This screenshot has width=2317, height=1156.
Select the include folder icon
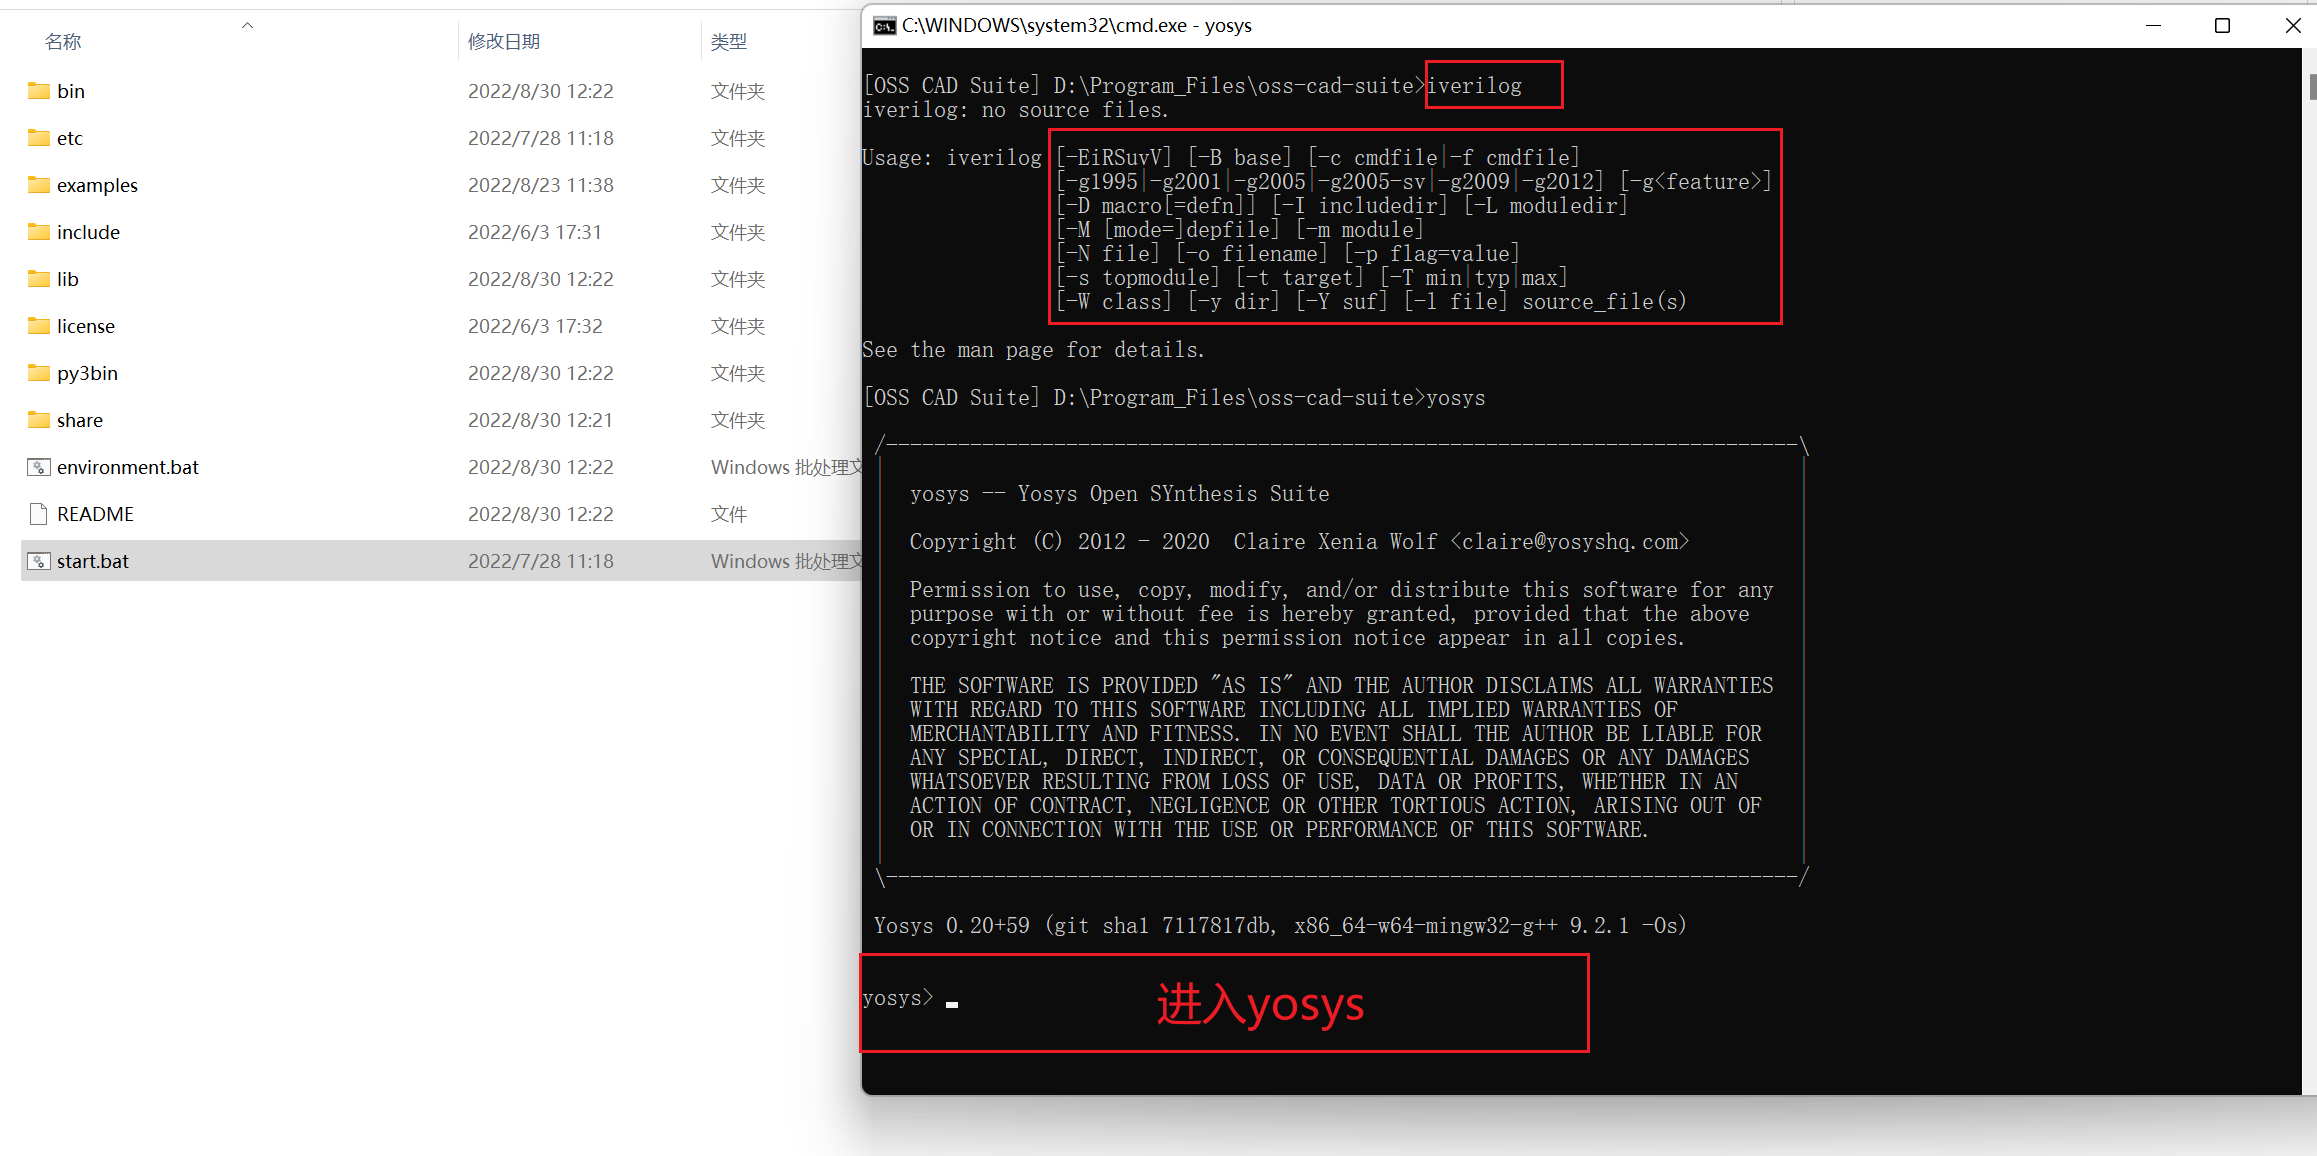point(39,232)
